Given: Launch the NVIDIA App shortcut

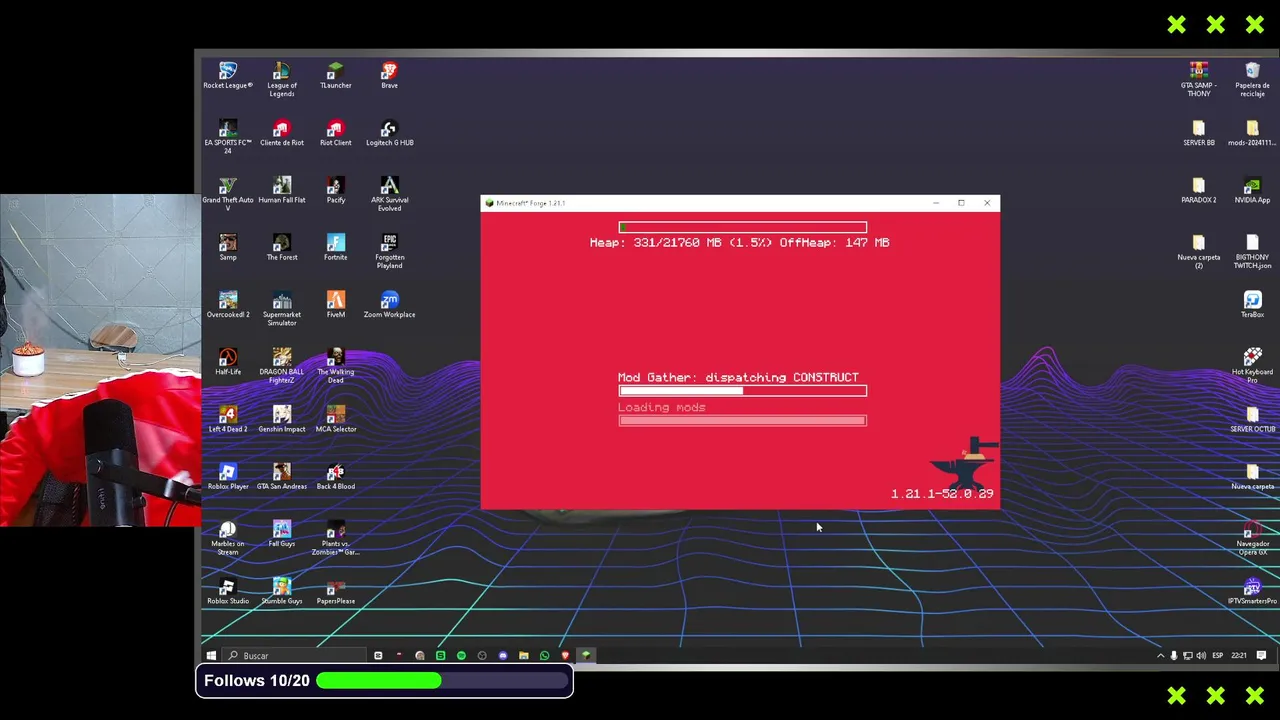Looking at the screenshot, I should pyautogui.click(x=1253, y=190).
